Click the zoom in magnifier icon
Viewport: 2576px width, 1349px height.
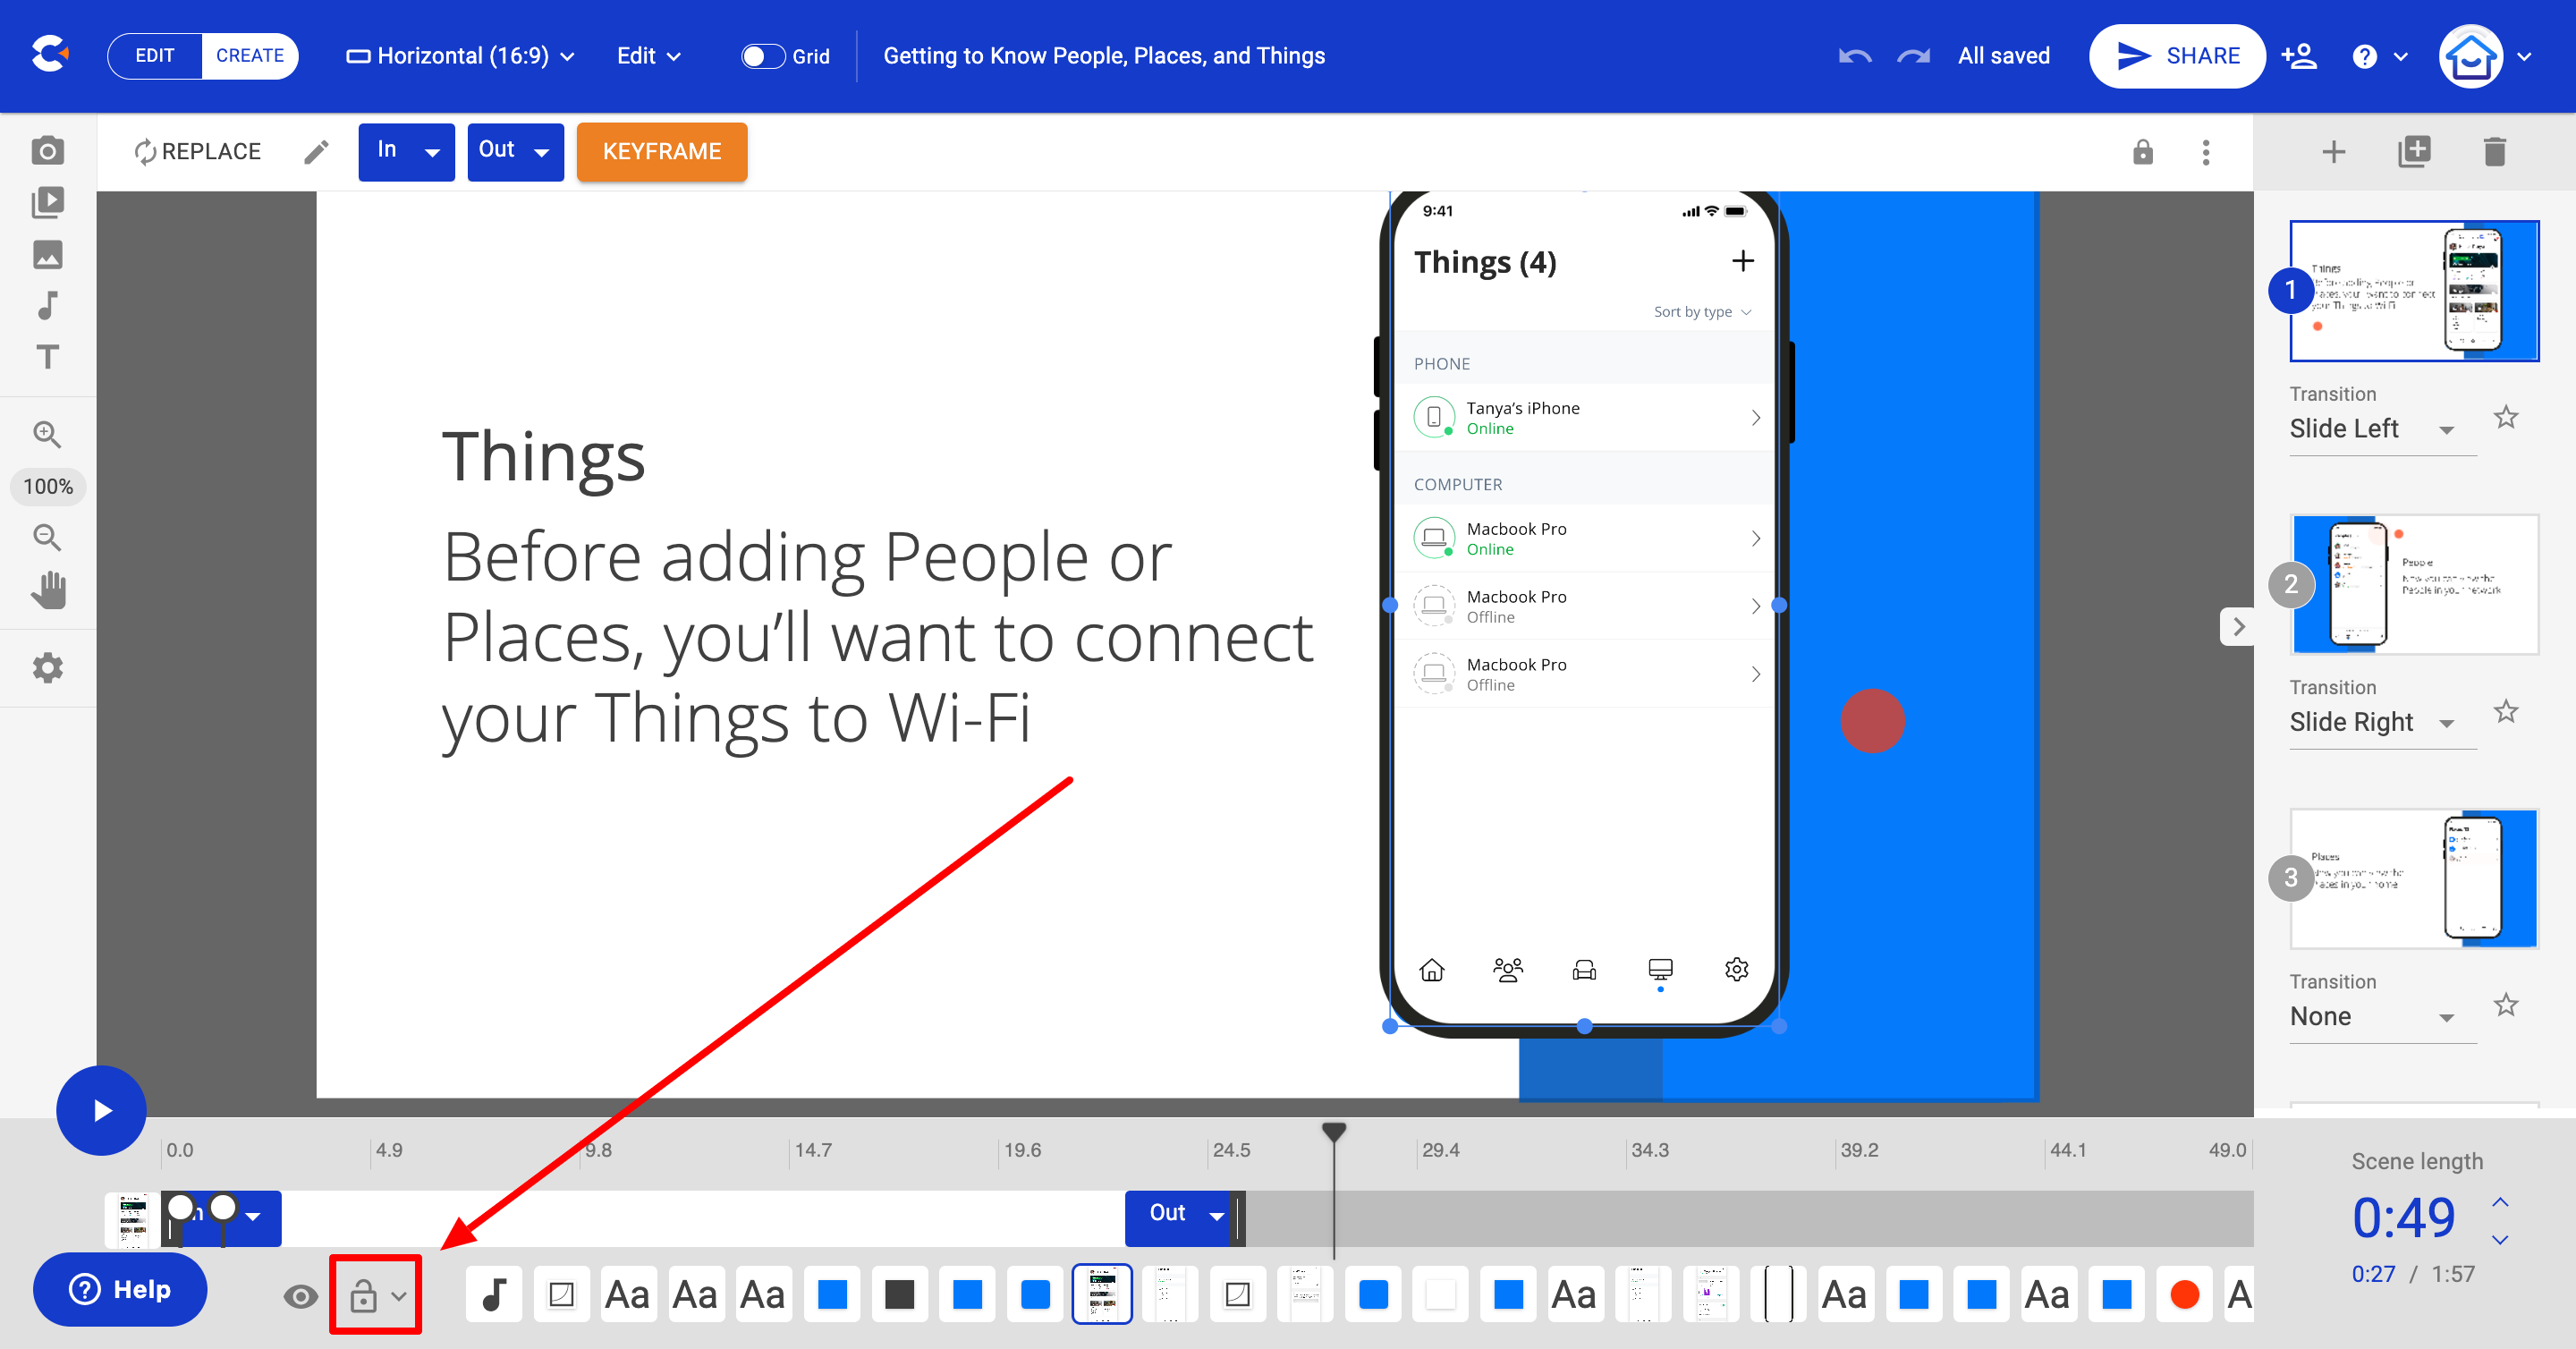(47, 434)
